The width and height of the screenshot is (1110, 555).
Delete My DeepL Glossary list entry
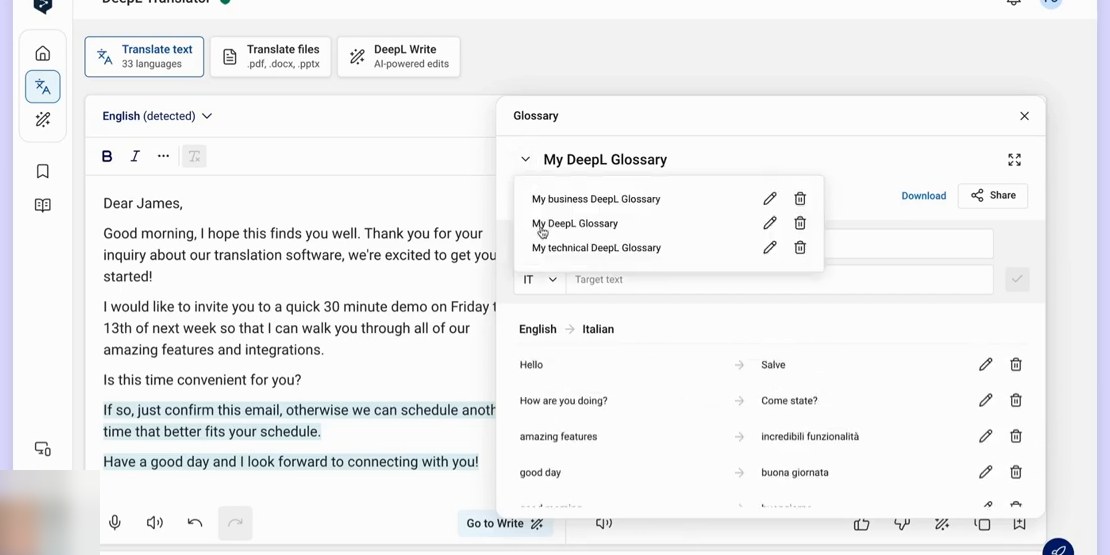(x=800, y=224)
